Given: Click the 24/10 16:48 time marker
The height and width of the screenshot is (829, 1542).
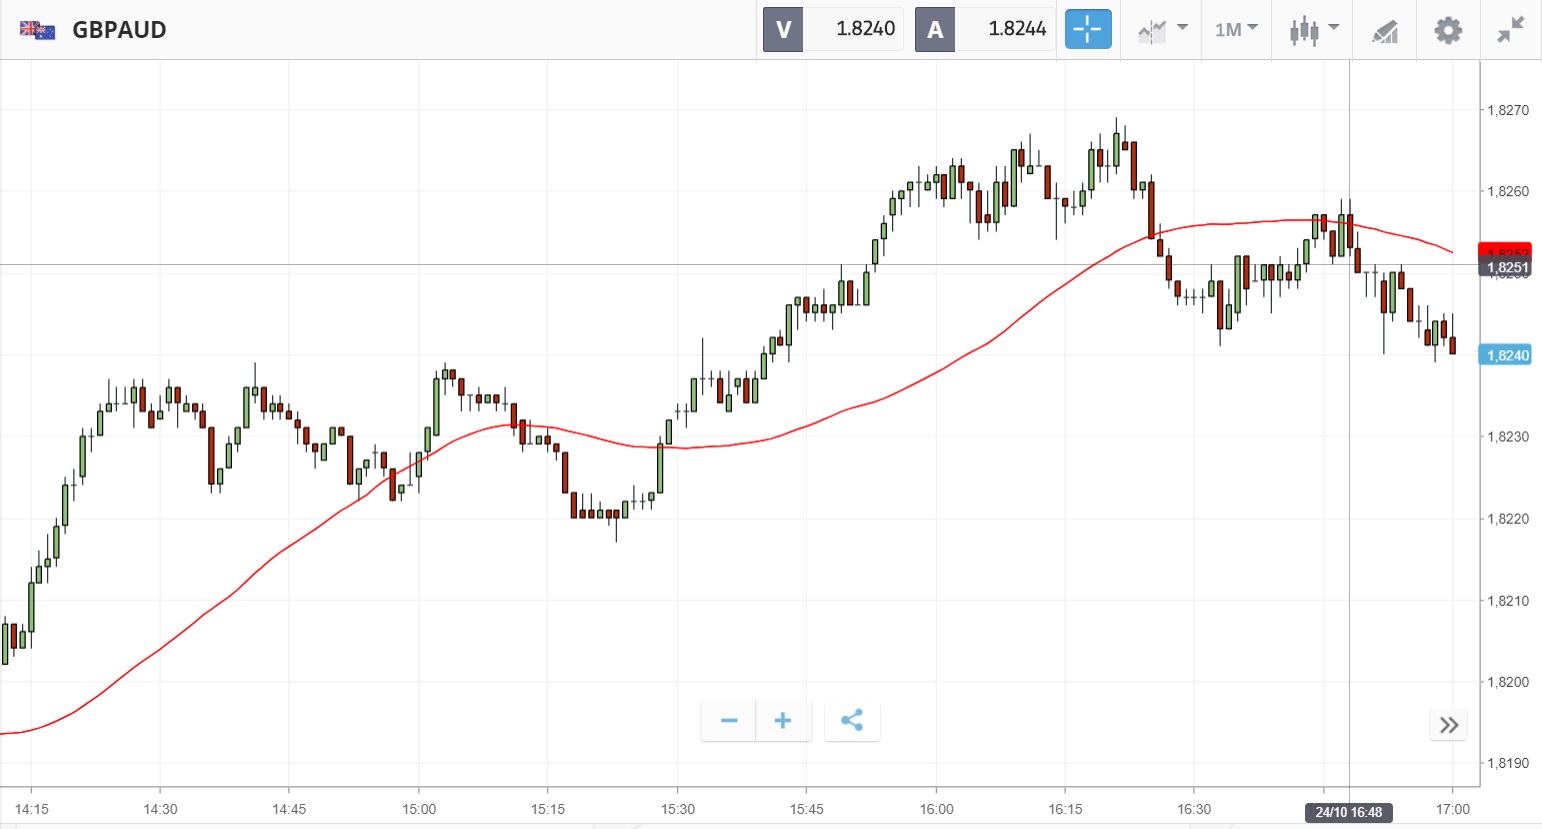Looking at the screenshot, I should (x=1348, y=812).
